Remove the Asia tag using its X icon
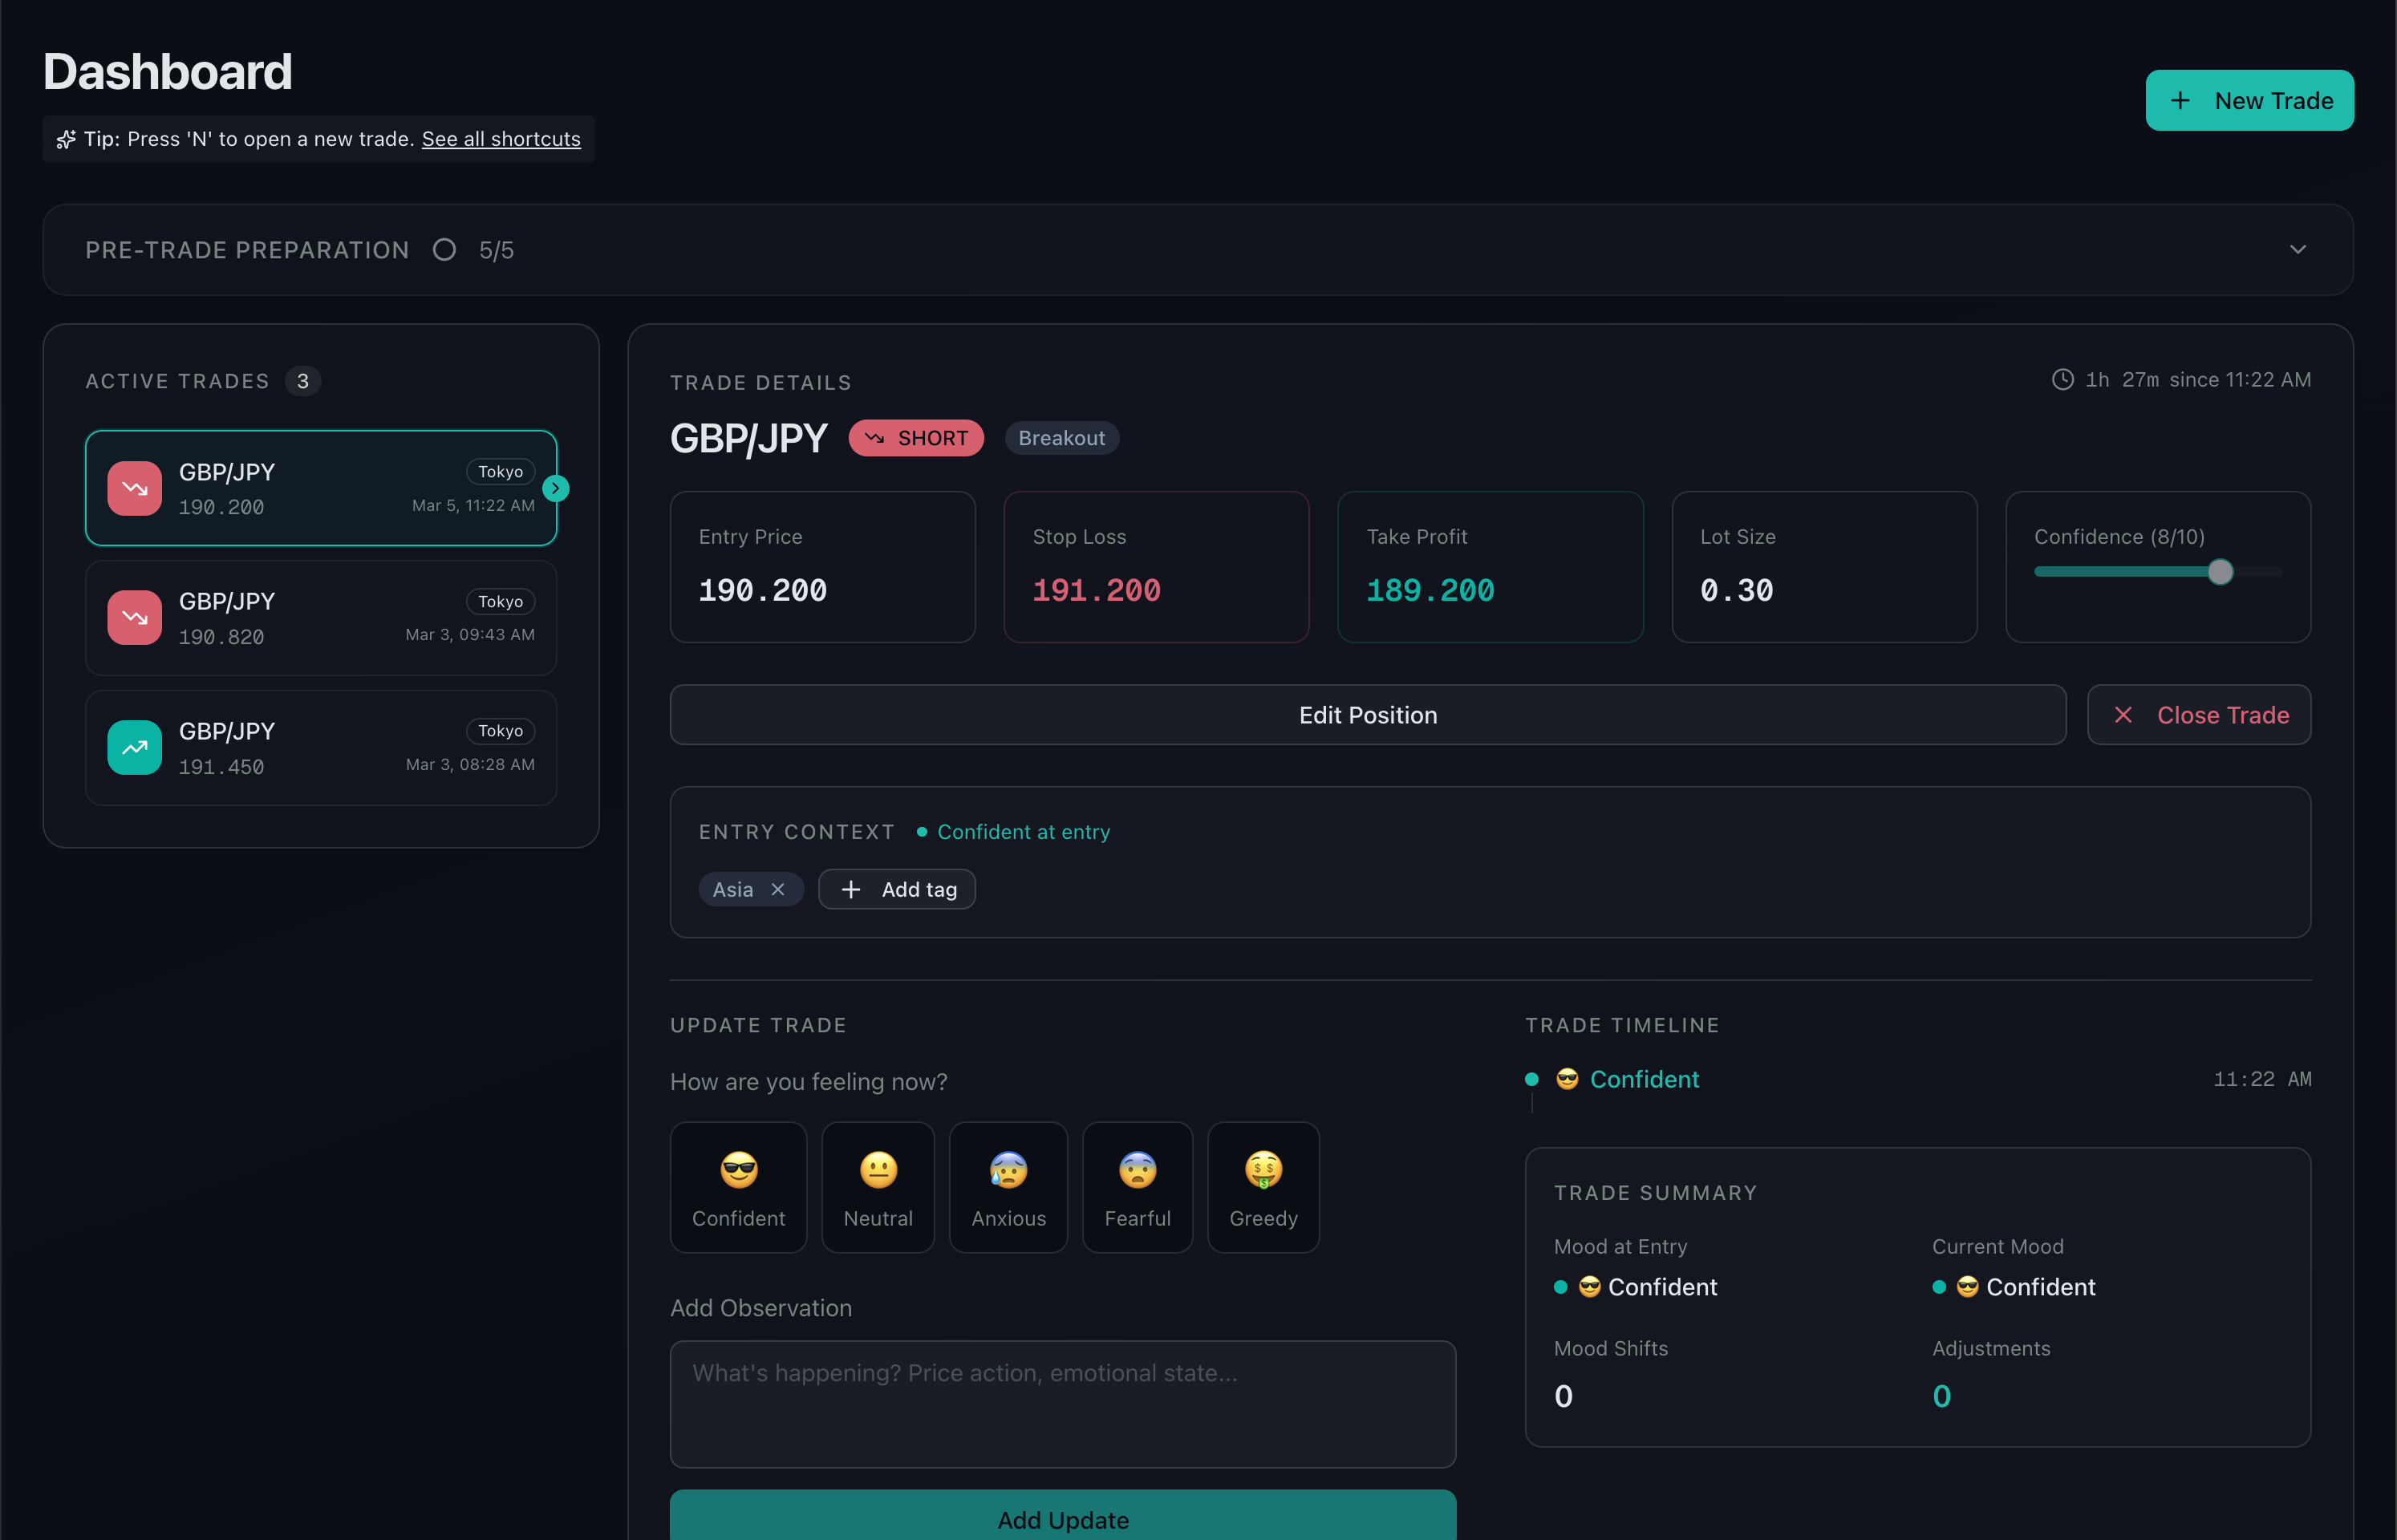This screenshot has height=1540, width=2397. point(779,889)
